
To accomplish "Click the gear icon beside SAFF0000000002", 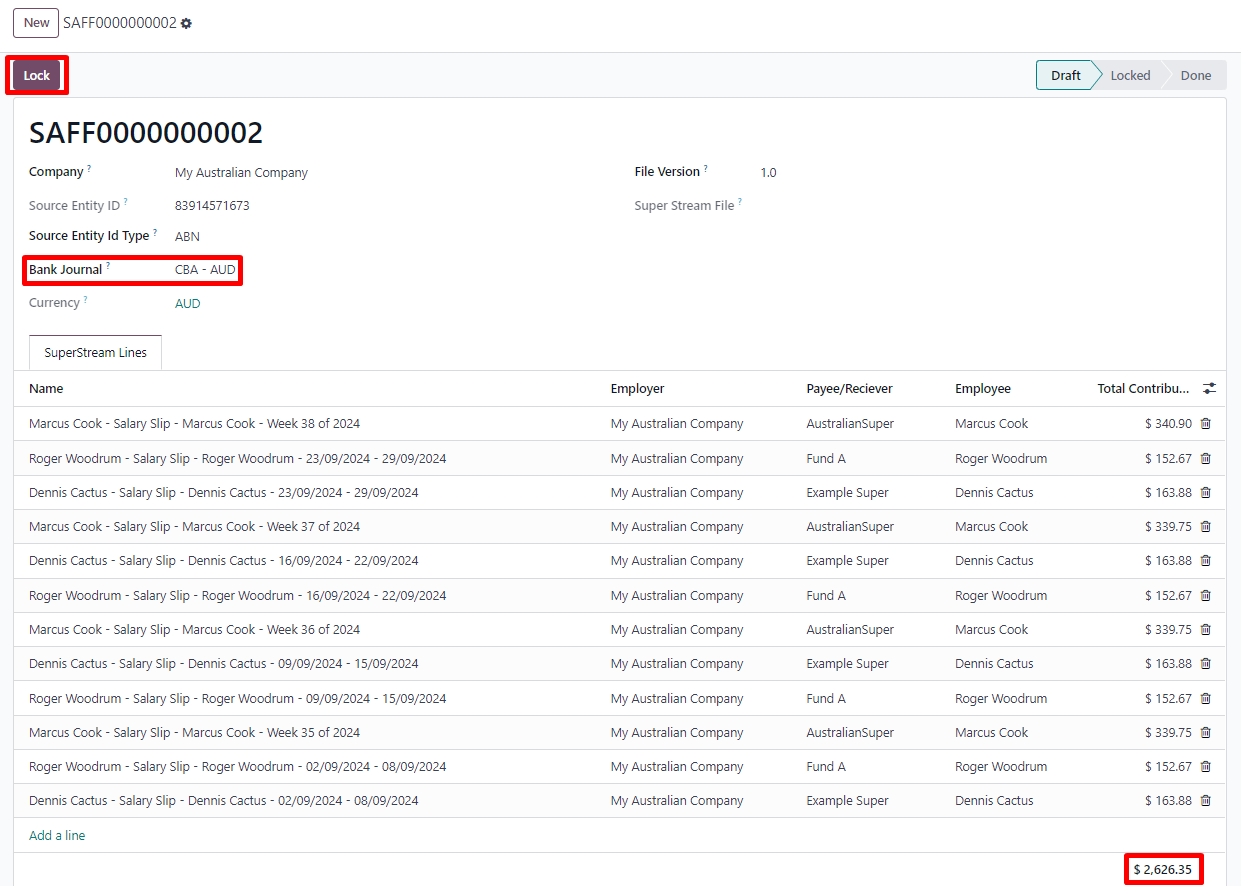I will pos(186,23).
